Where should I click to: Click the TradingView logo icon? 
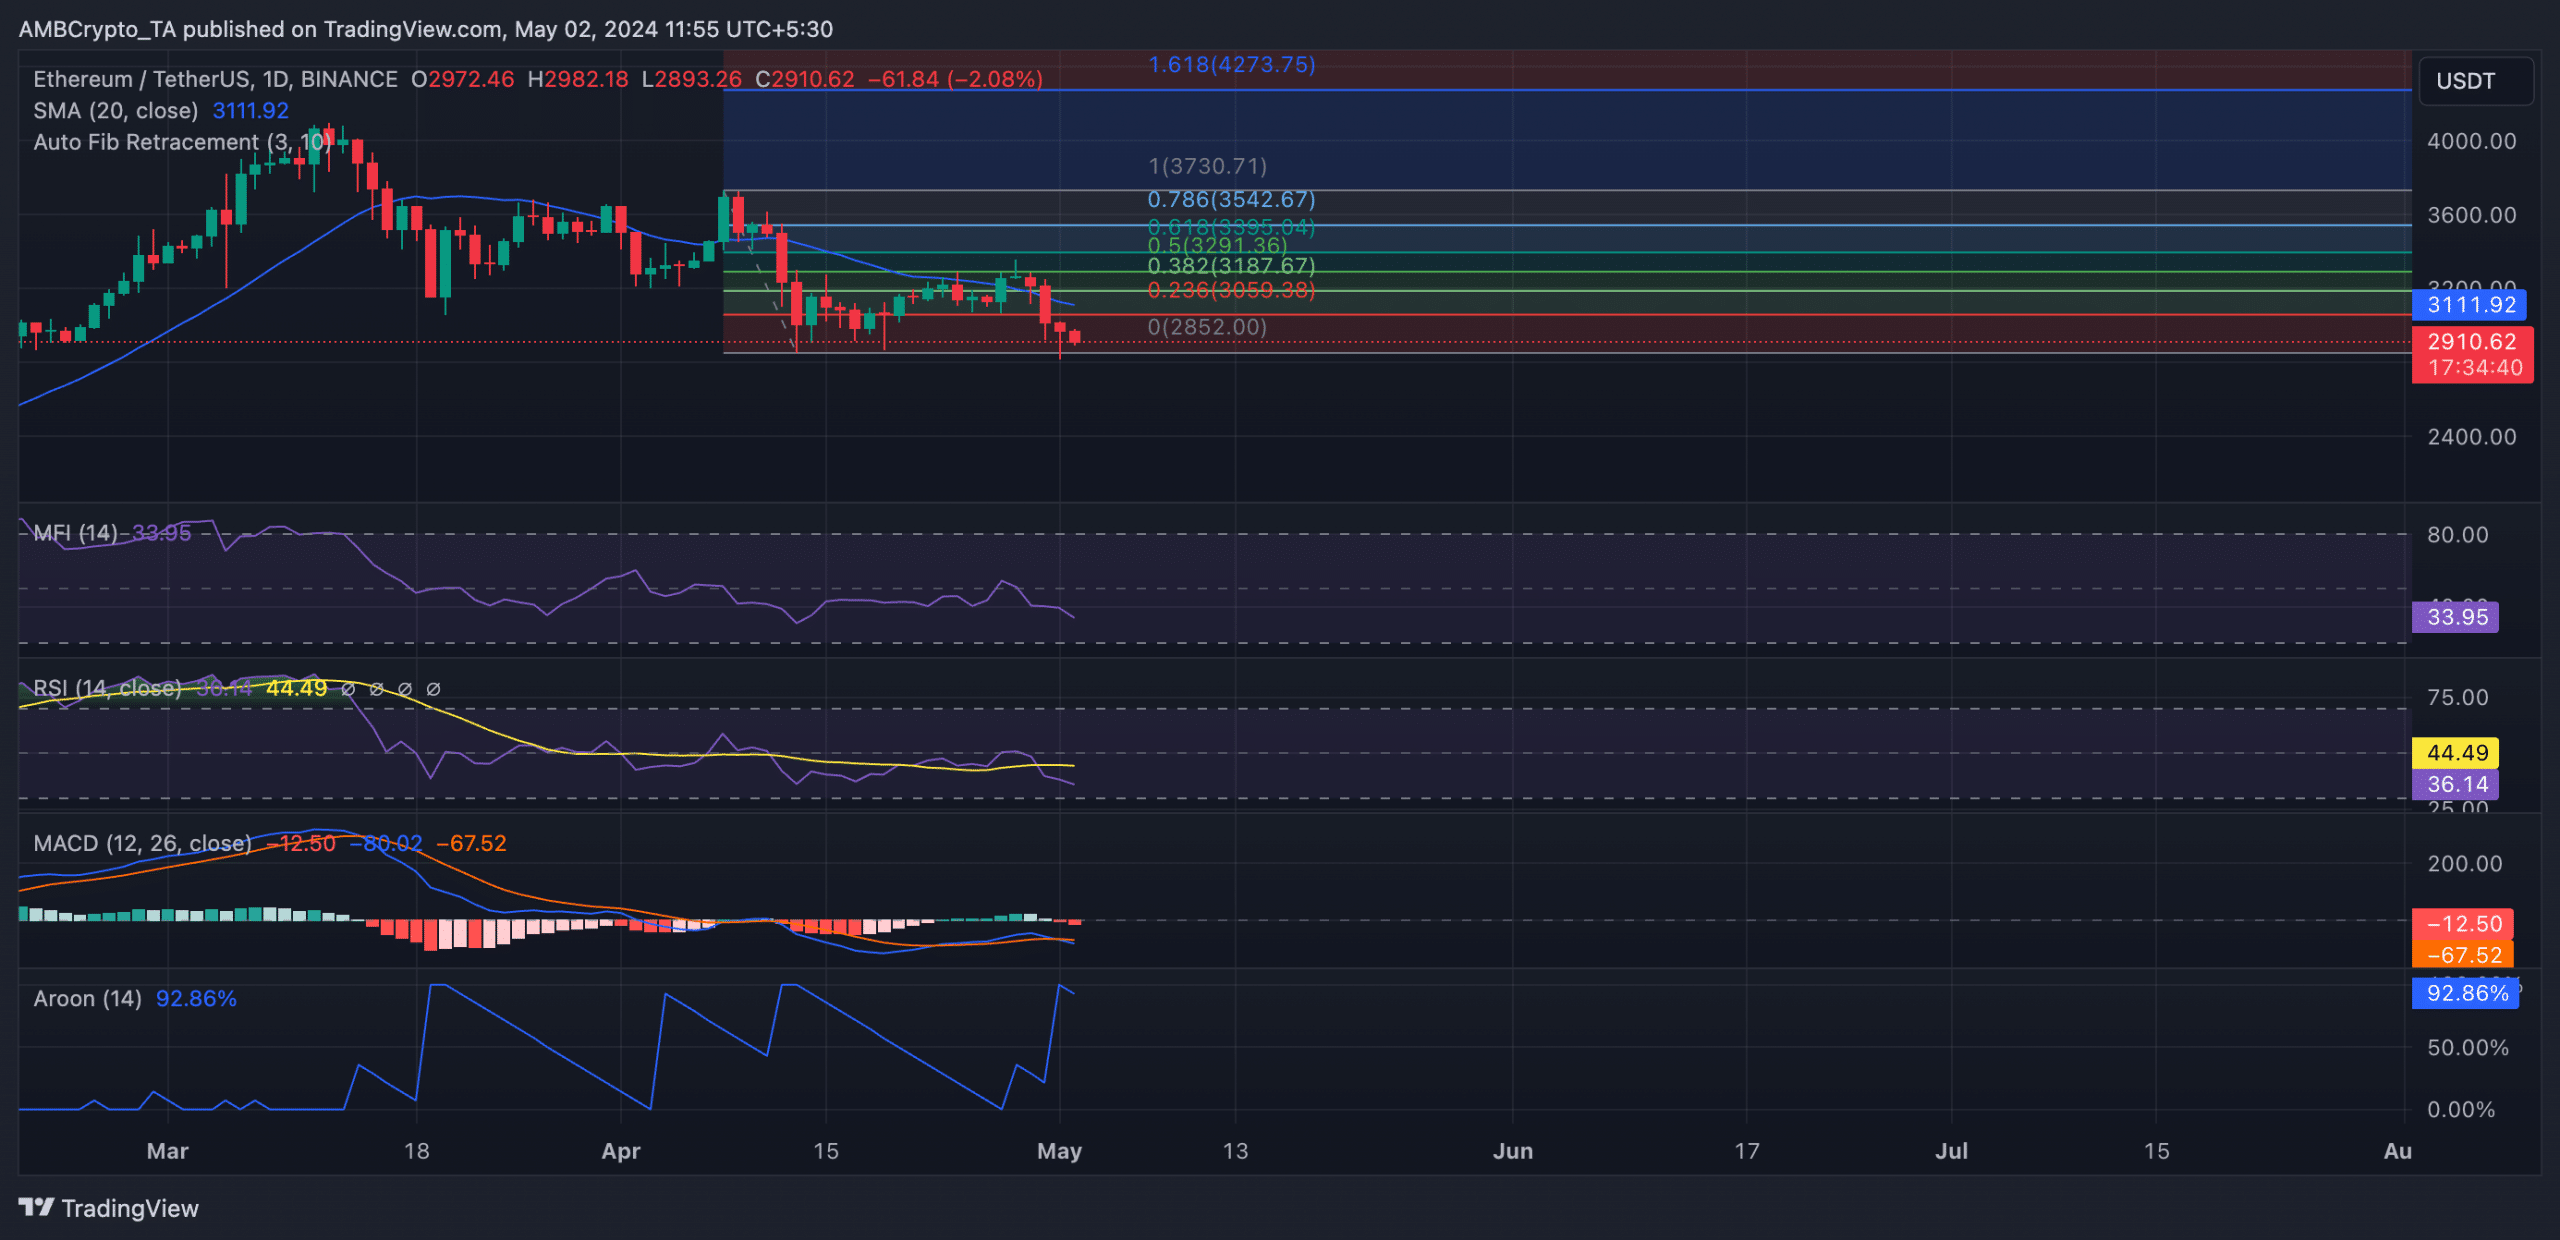[x=36, y=1207]
